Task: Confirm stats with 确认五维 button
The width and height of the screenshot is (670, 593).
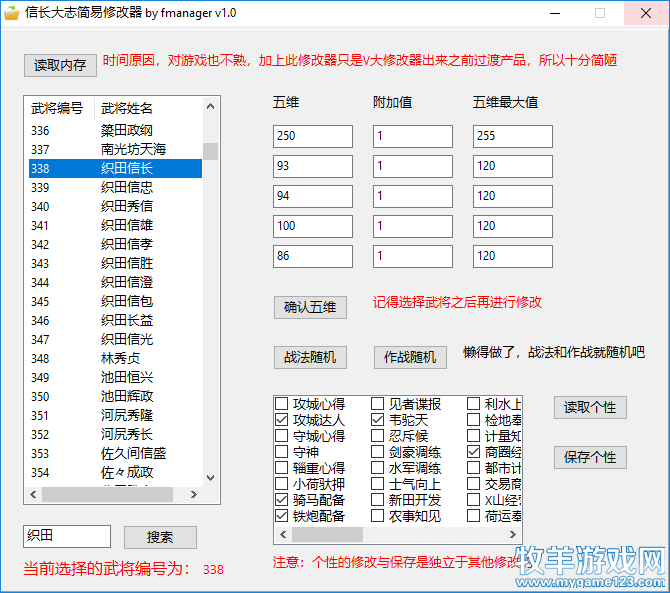Action: [310, 307]
